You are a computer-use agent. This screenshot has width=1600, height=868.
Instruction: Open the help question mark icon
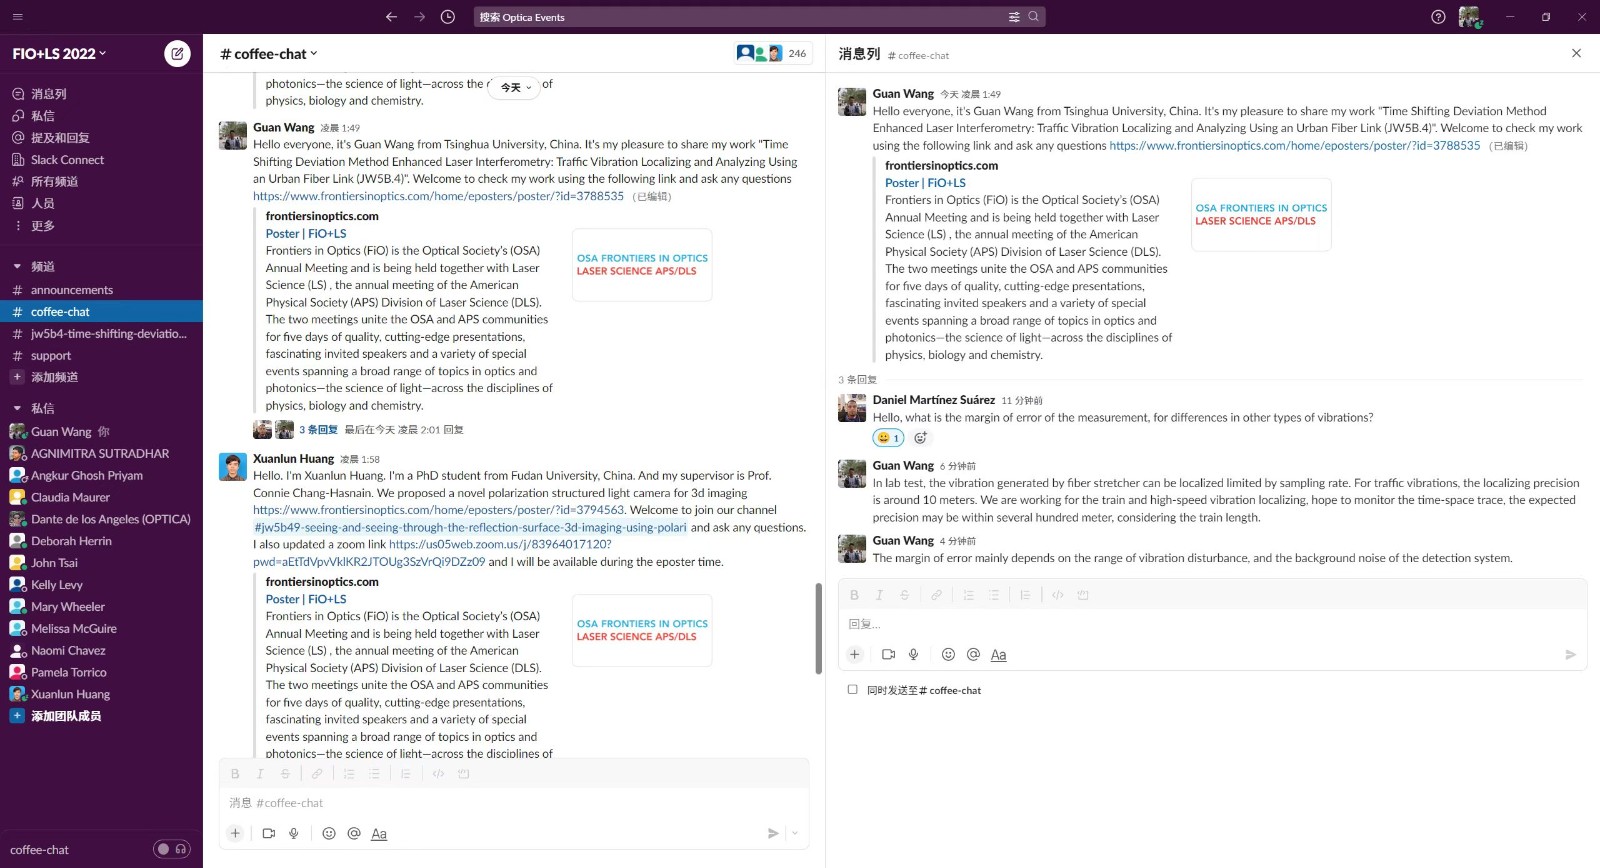[x=1438, y=17]
